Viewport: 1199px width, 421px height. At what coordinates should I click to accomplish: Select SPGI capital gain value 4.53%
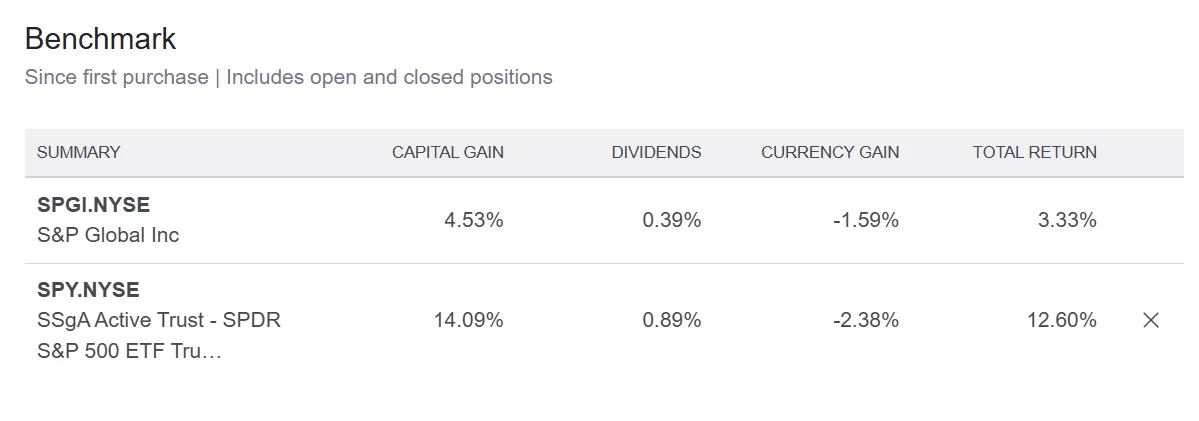(x=473, y=220)
